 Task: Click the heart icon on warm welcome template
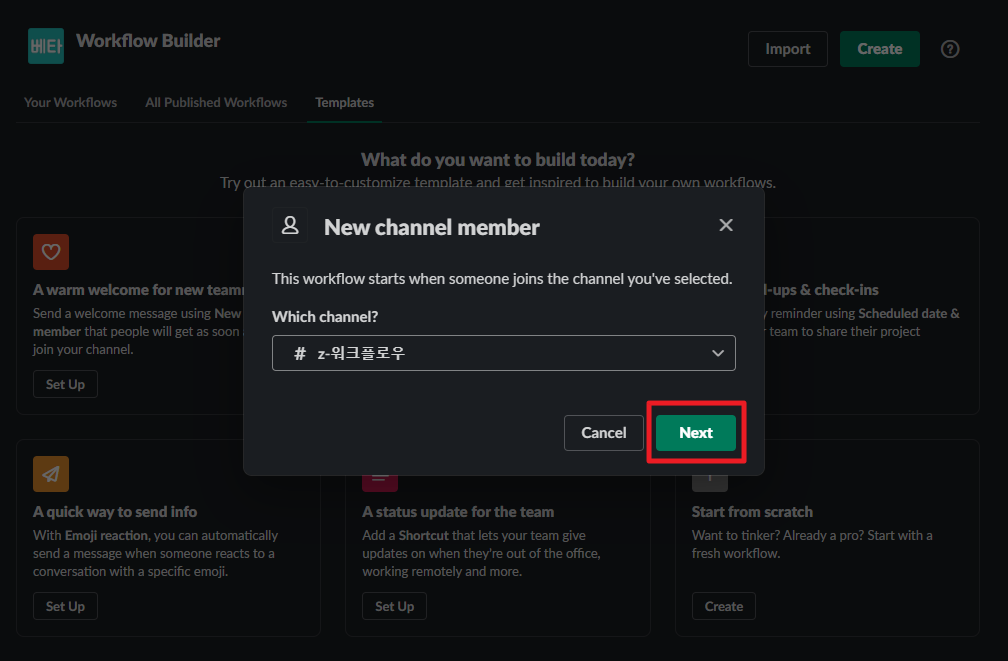(51, 252)
